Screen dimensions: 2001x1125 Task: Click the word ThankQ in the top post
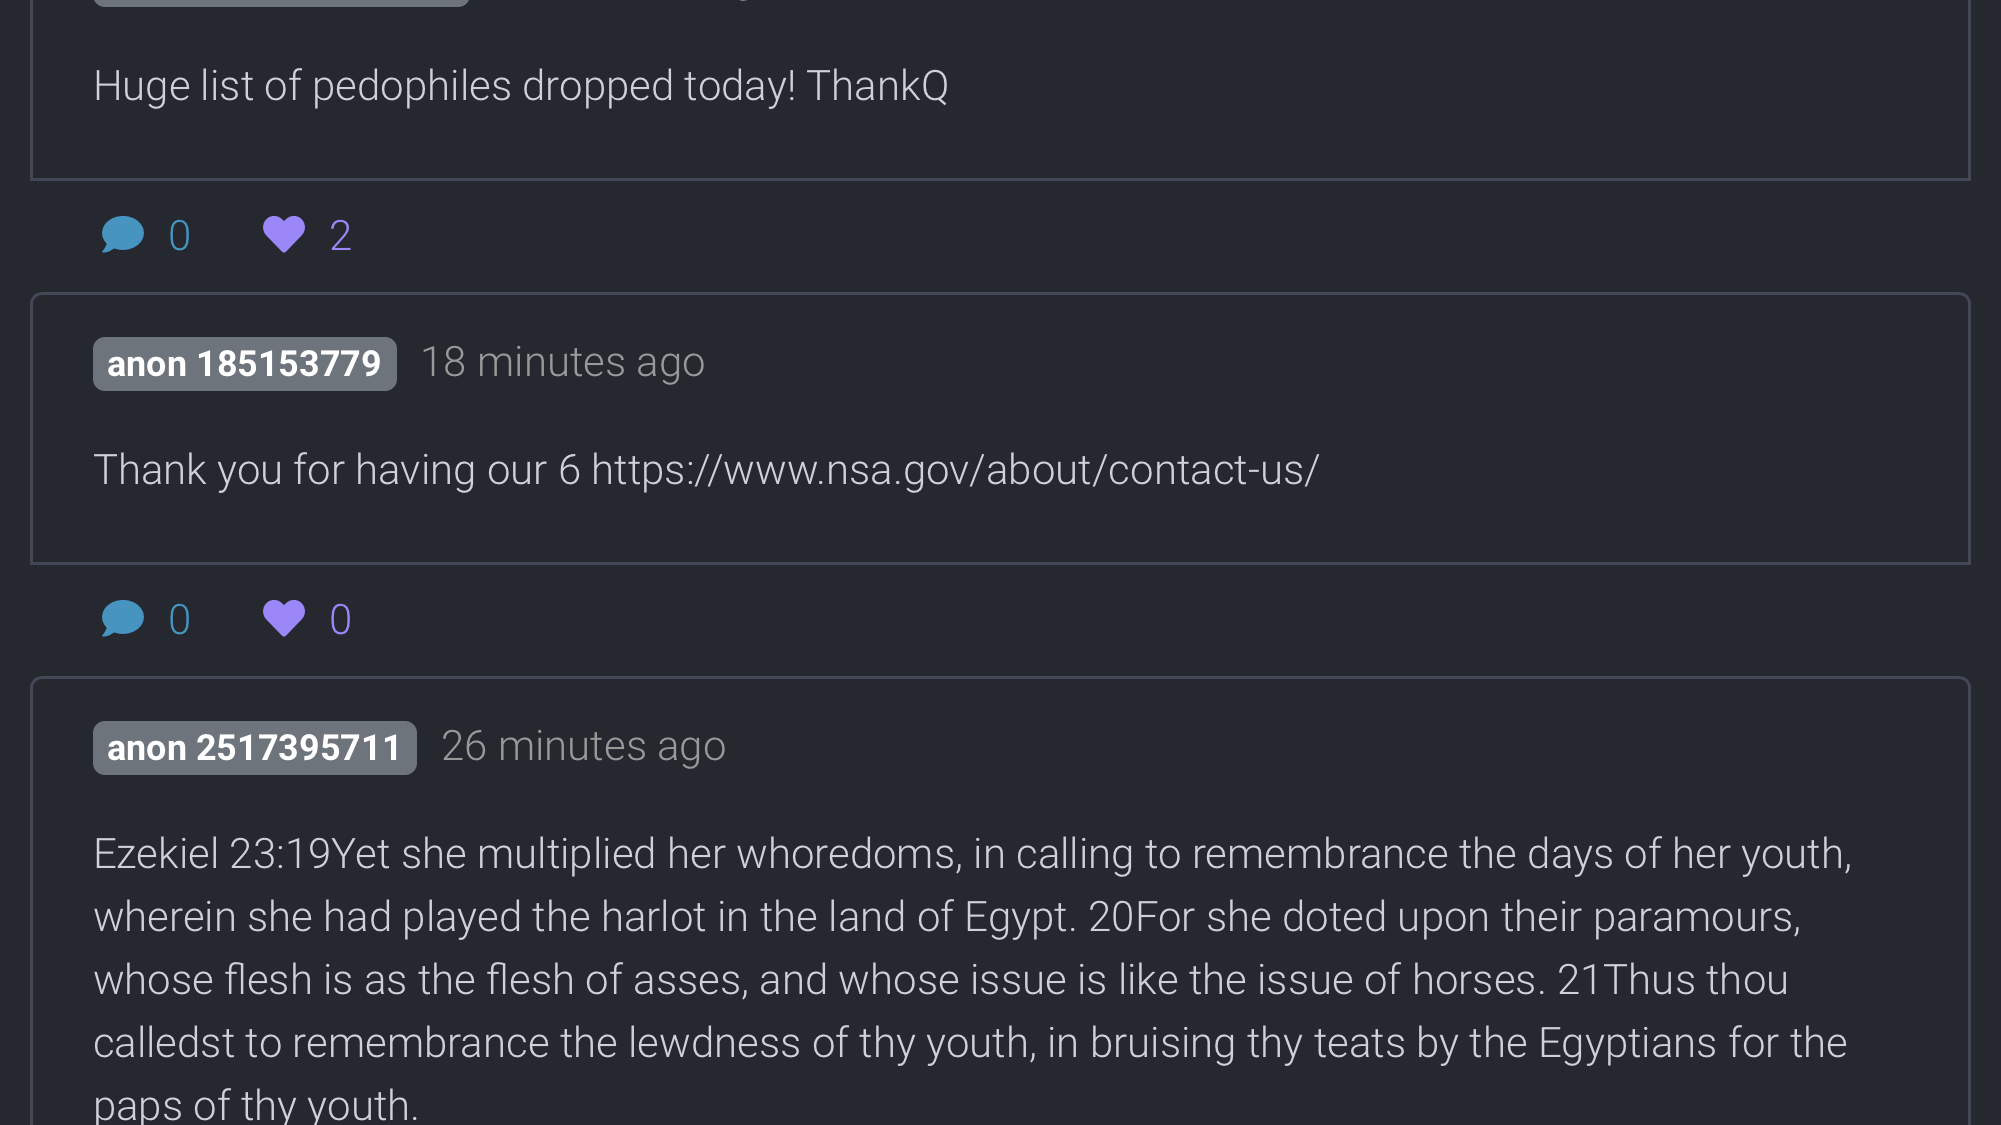877,86
